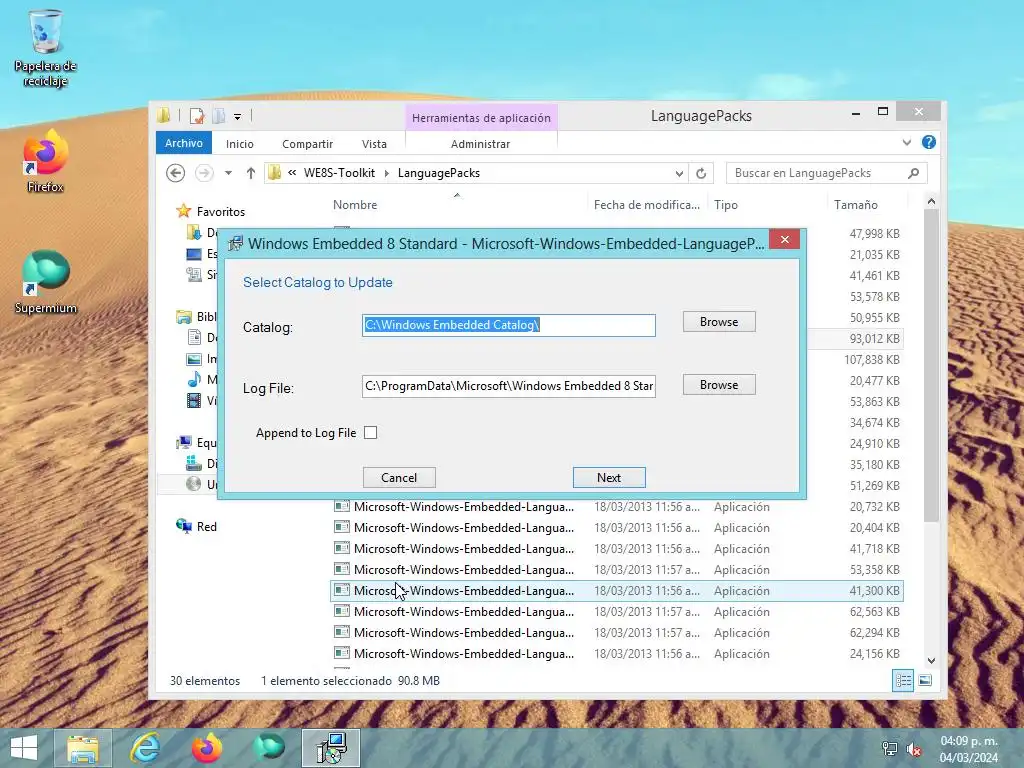Open File Explorer from the taskbar
Viewport: 1024px width, 768px height.
pos(83,748)
